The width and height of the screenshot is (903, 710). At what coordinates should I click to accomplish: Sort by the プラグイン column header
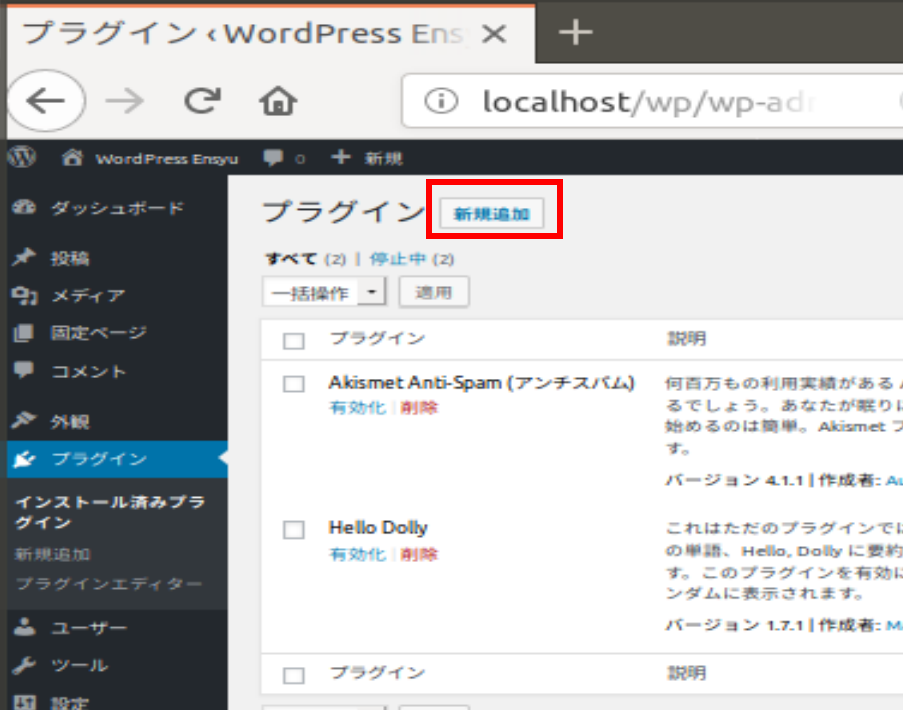click(x=377, y=338)
